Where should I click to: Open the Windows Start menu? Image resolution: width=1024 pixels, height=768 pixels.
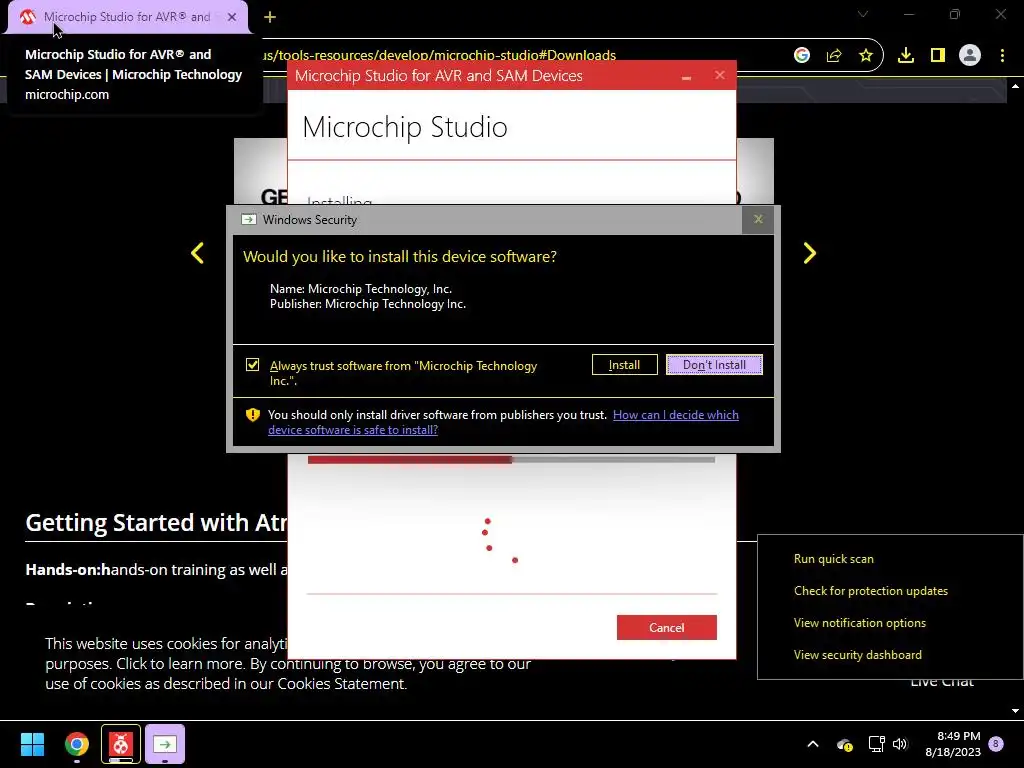pos(32,744)
